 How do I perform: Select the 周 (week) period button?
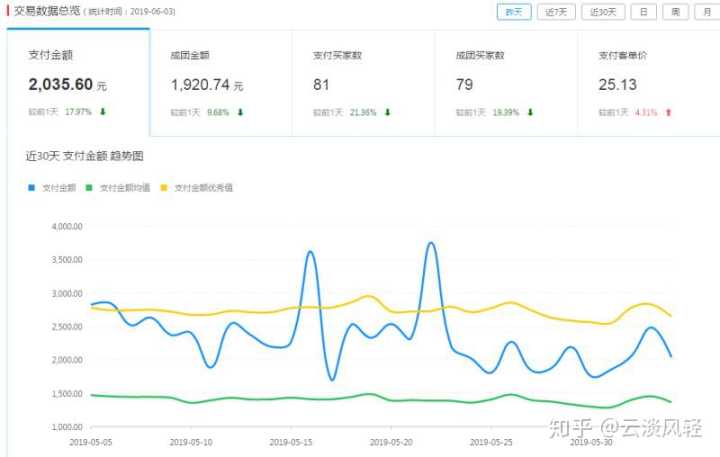[x=675, y=12]
